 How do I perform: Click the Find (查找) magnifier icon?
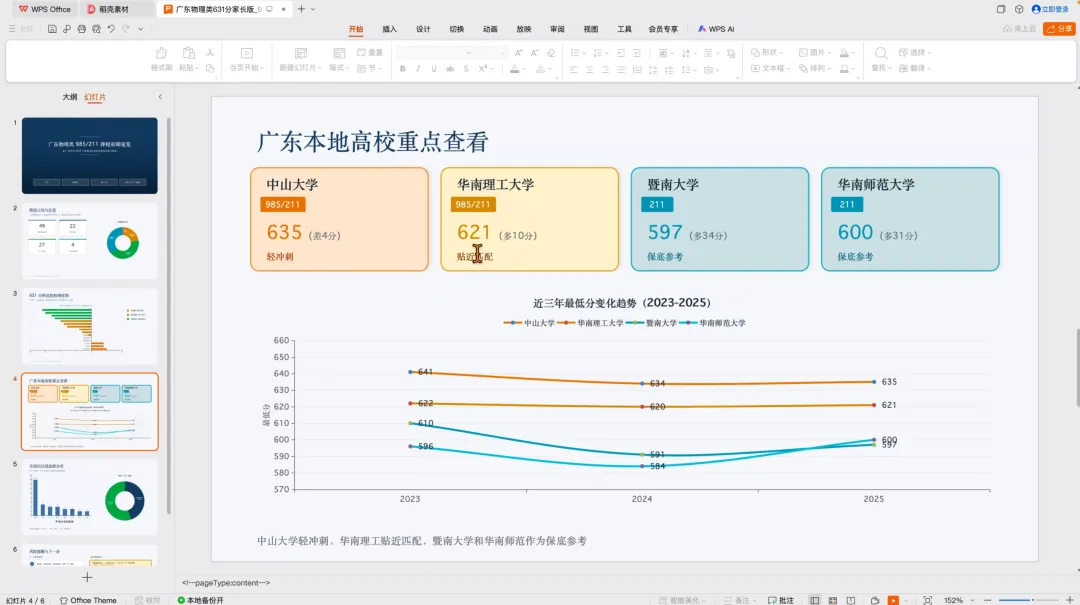pos(881,54)
